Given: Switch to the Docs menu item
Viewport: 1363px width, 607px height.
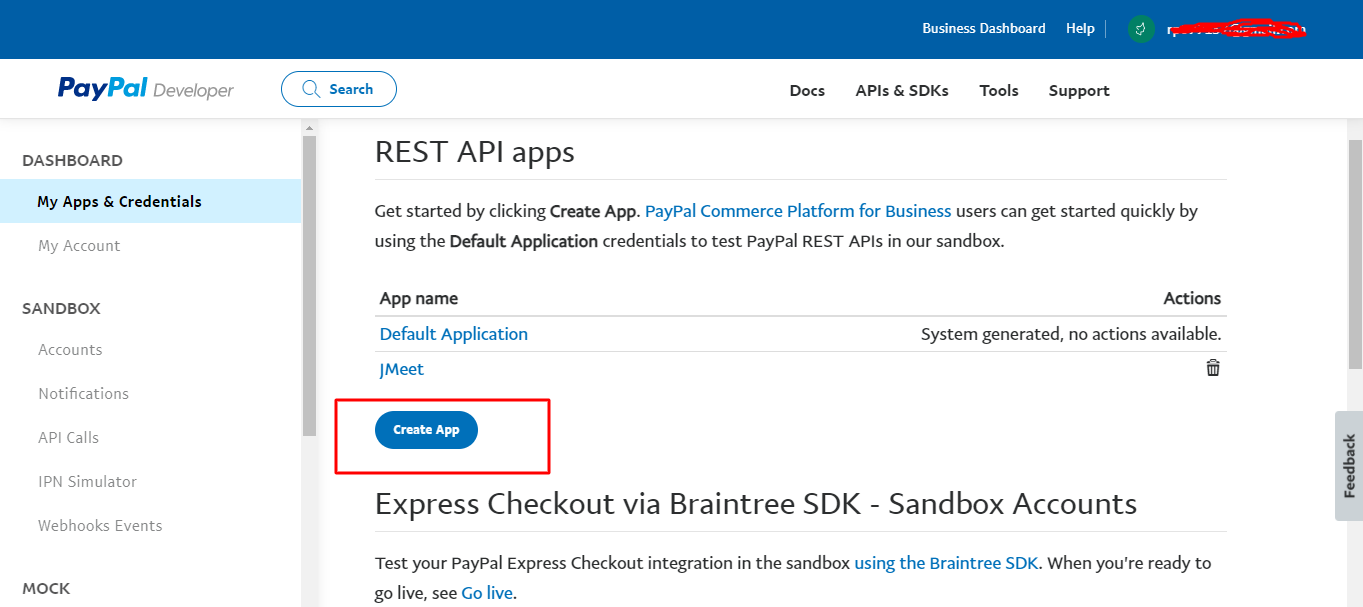Looking at the screenshot, I should [807, 90].
